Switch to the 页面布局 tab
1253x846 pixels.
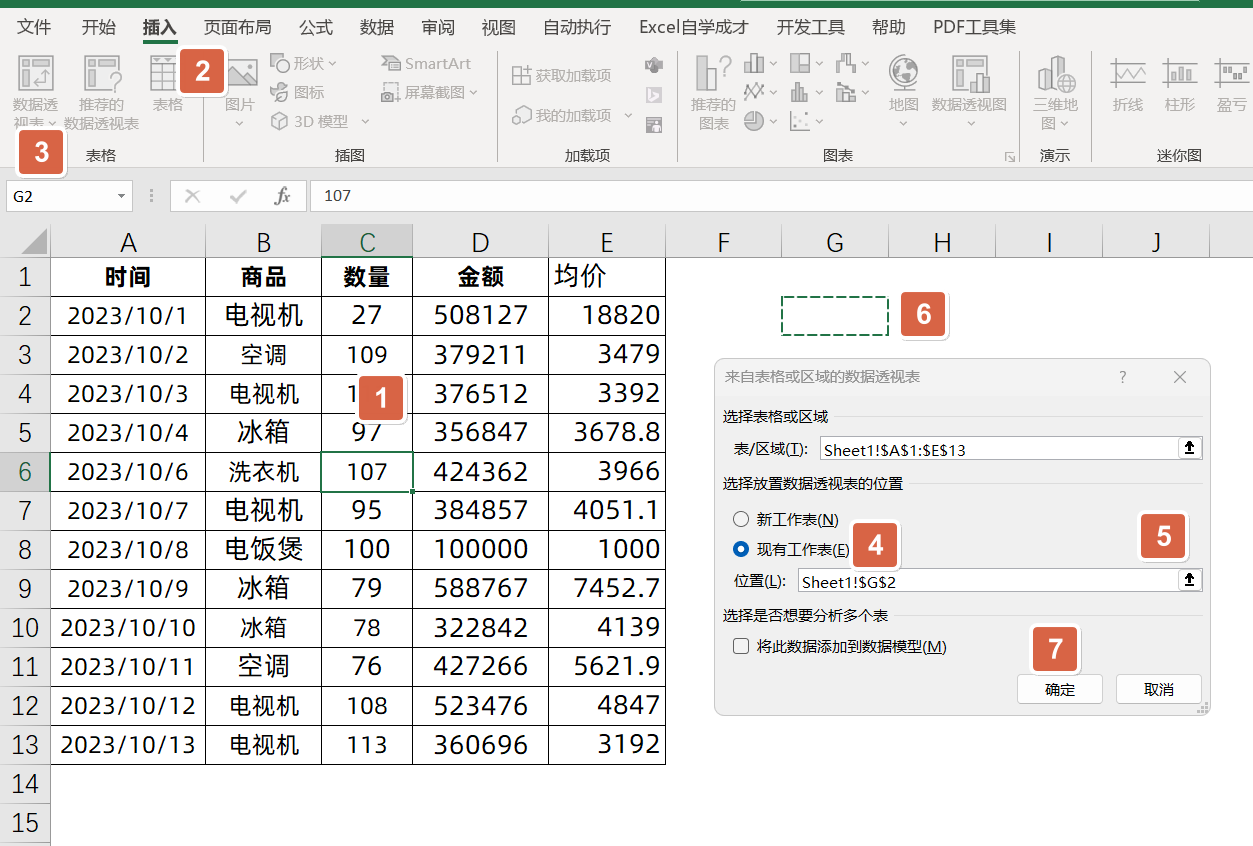point(237,27)
